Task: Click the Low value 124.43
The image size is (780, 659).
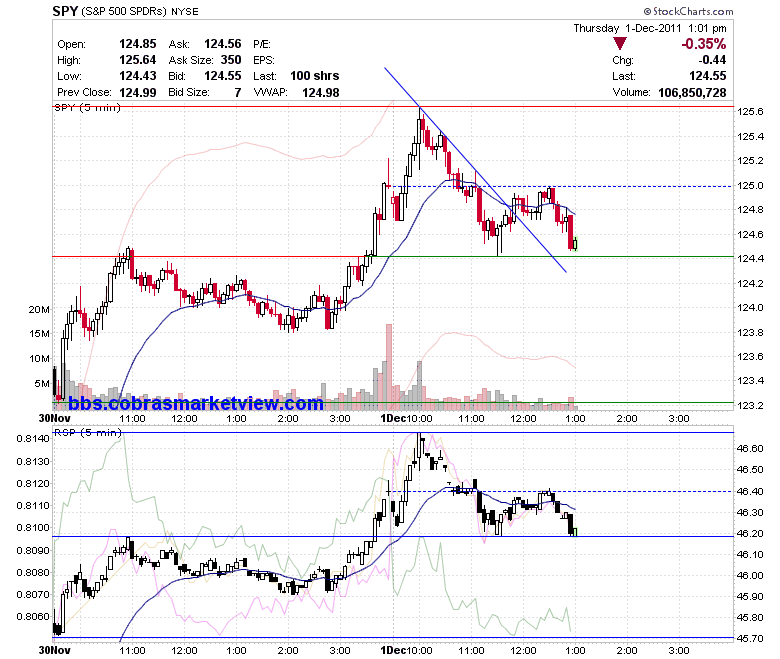Action: pyautogui.click(x=138, y=76)
